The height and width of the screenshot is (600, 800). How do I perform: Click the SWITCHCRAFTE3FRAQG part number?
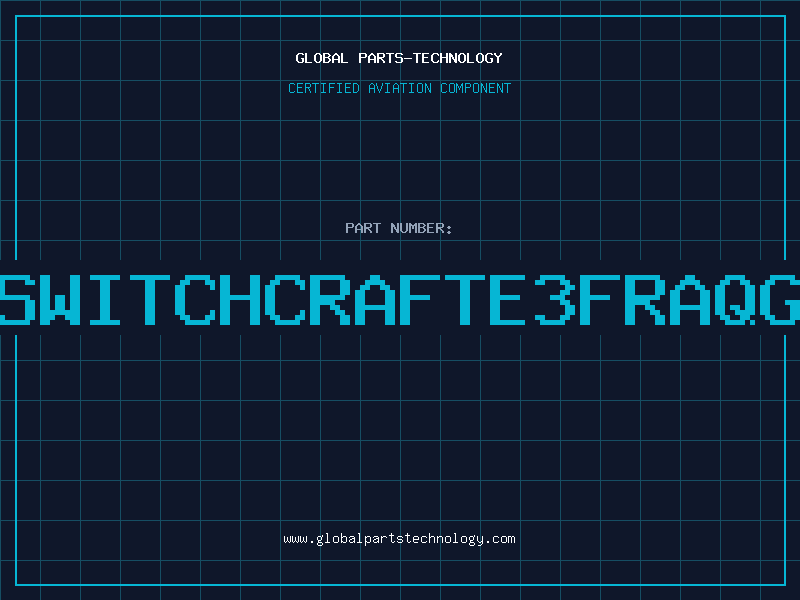(x=400, y=299)
